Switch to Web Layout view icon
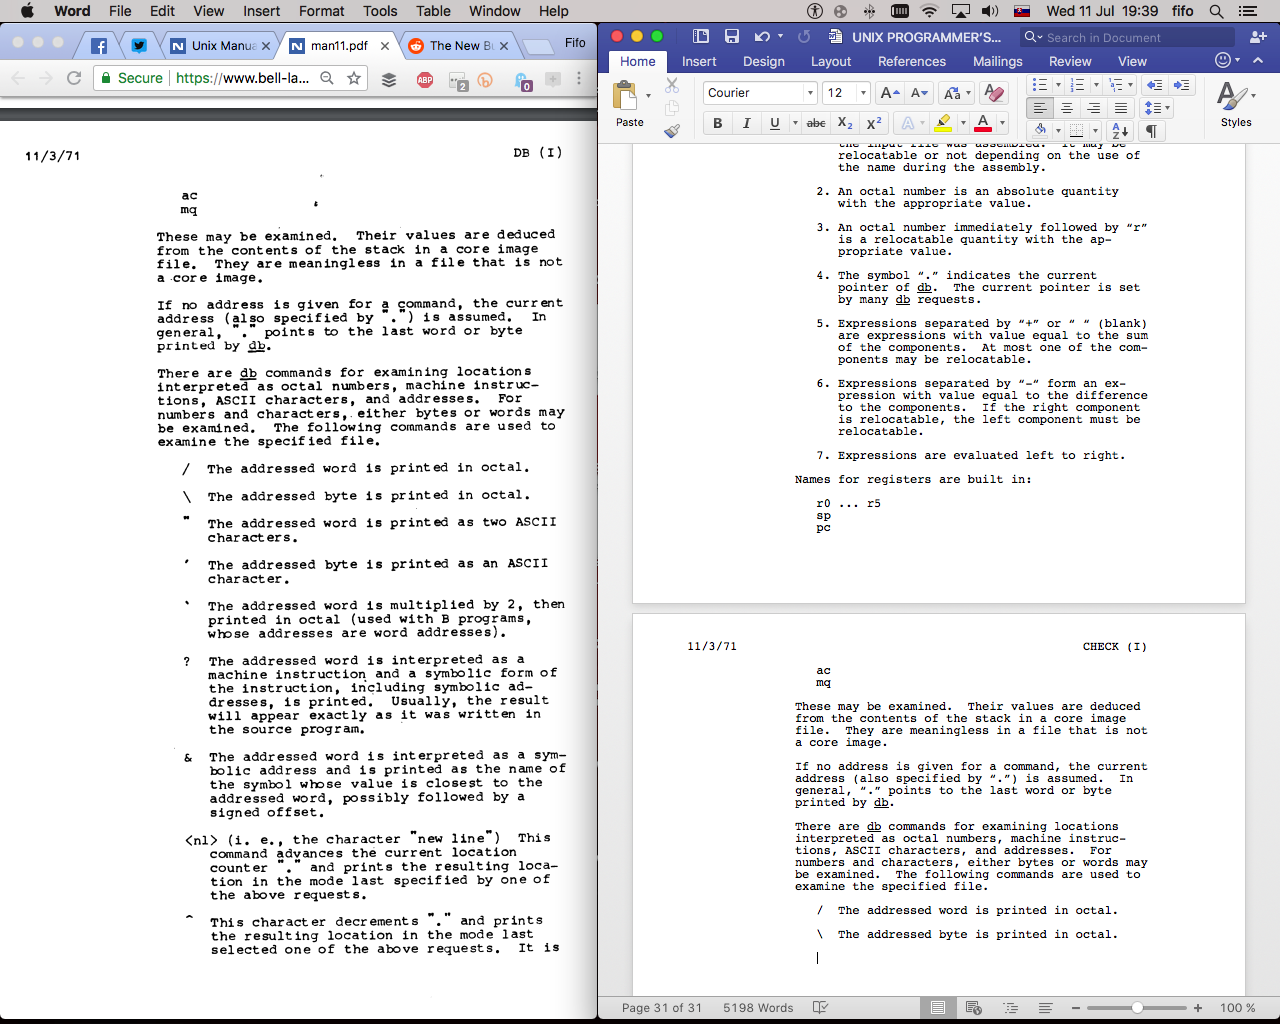This screenshot has width=1280, height=1024. 973,1007
